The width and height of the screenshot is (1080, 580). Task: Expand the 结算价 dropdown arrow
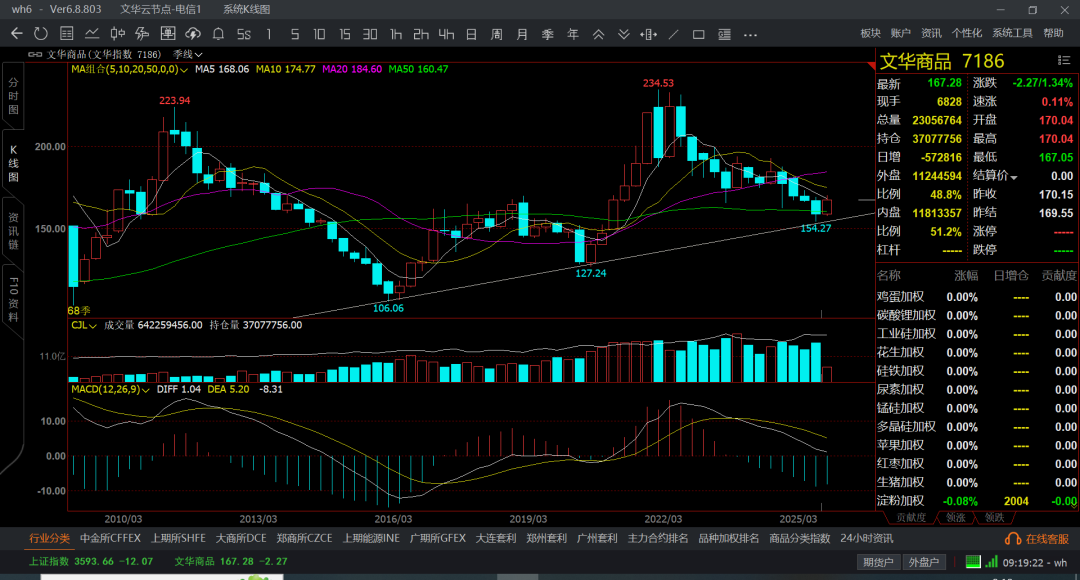[1014, 177]
